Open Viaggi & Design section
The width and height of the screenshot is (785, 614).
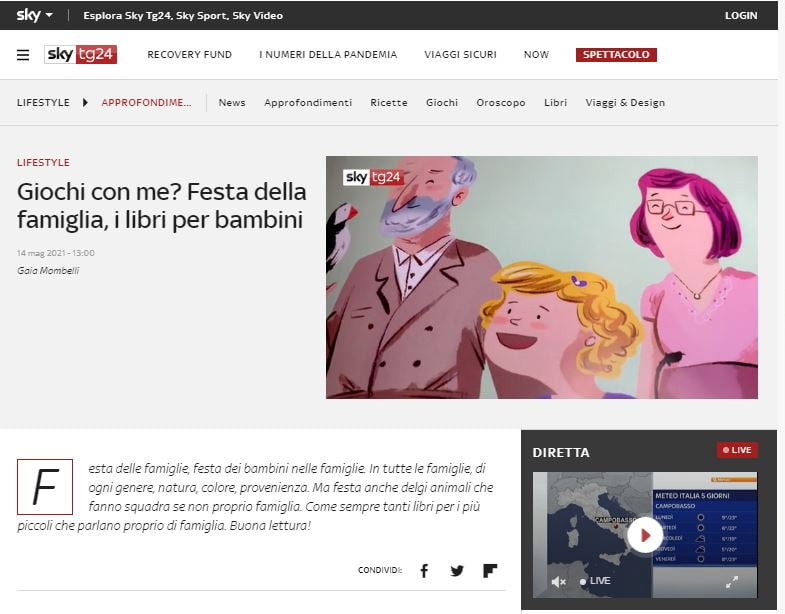625,103
